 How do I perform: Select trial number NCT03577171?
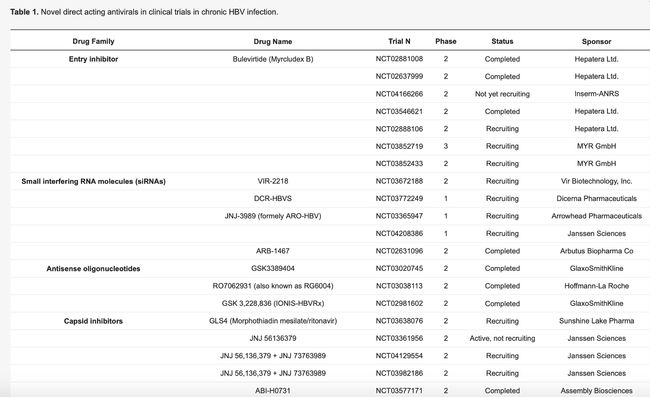pyautogui.click(x=399, y=391)
